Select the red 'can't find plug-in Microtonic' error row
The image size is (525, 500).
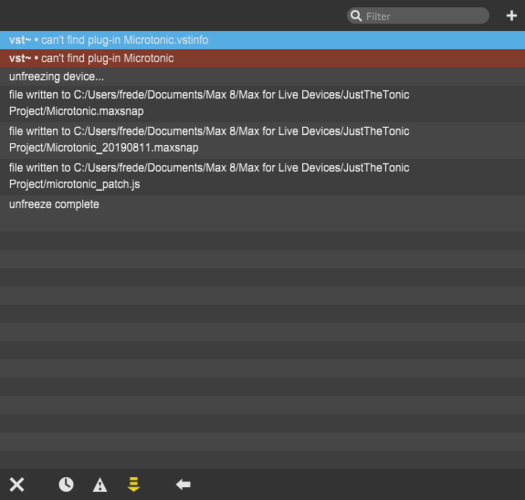[x=262, y=59]
